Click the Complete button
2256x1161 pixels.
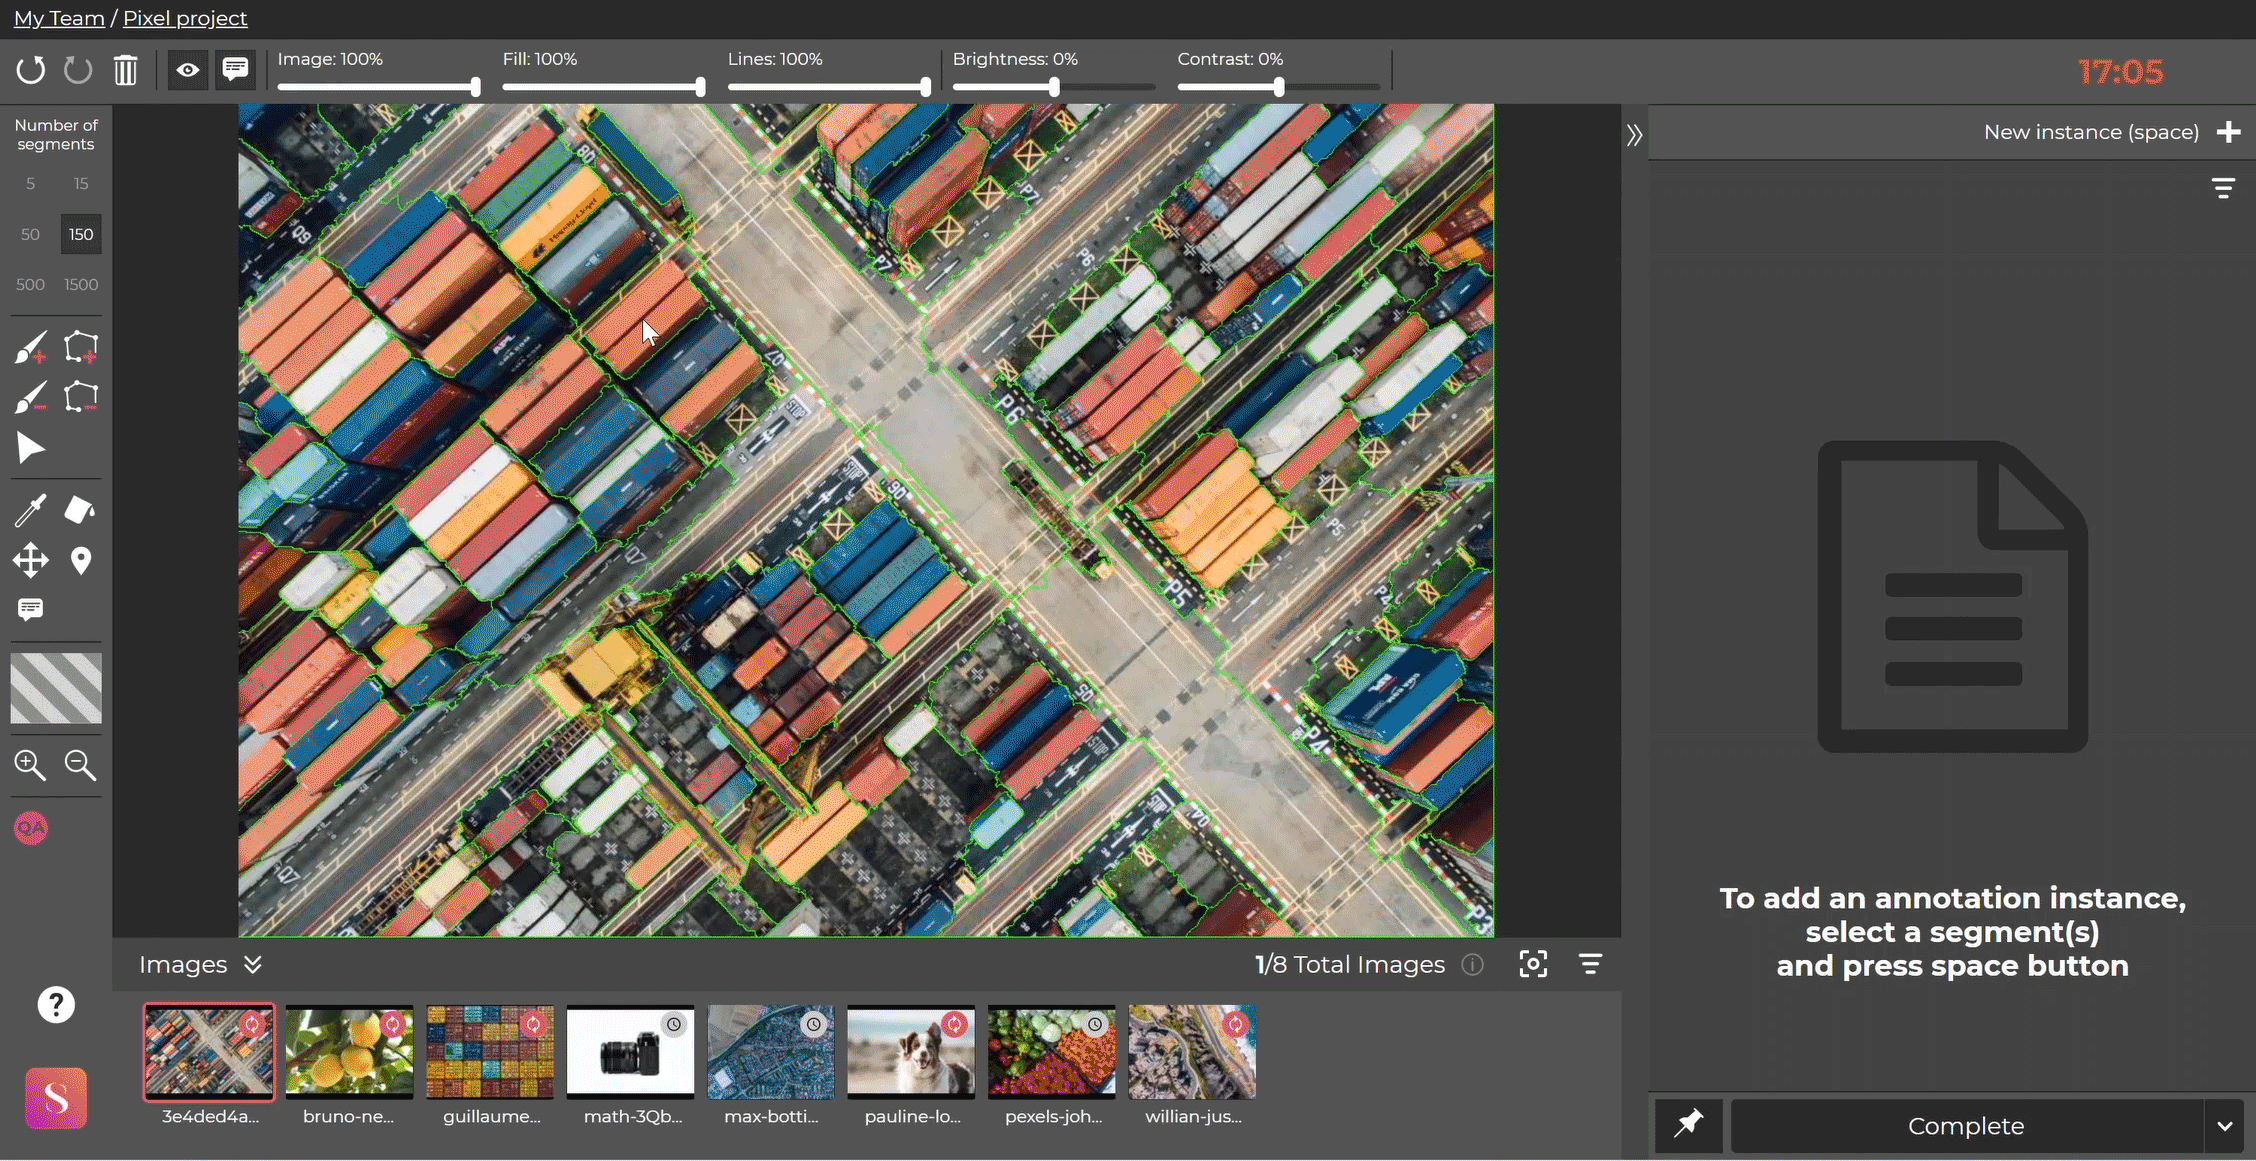[1965, 1126]
